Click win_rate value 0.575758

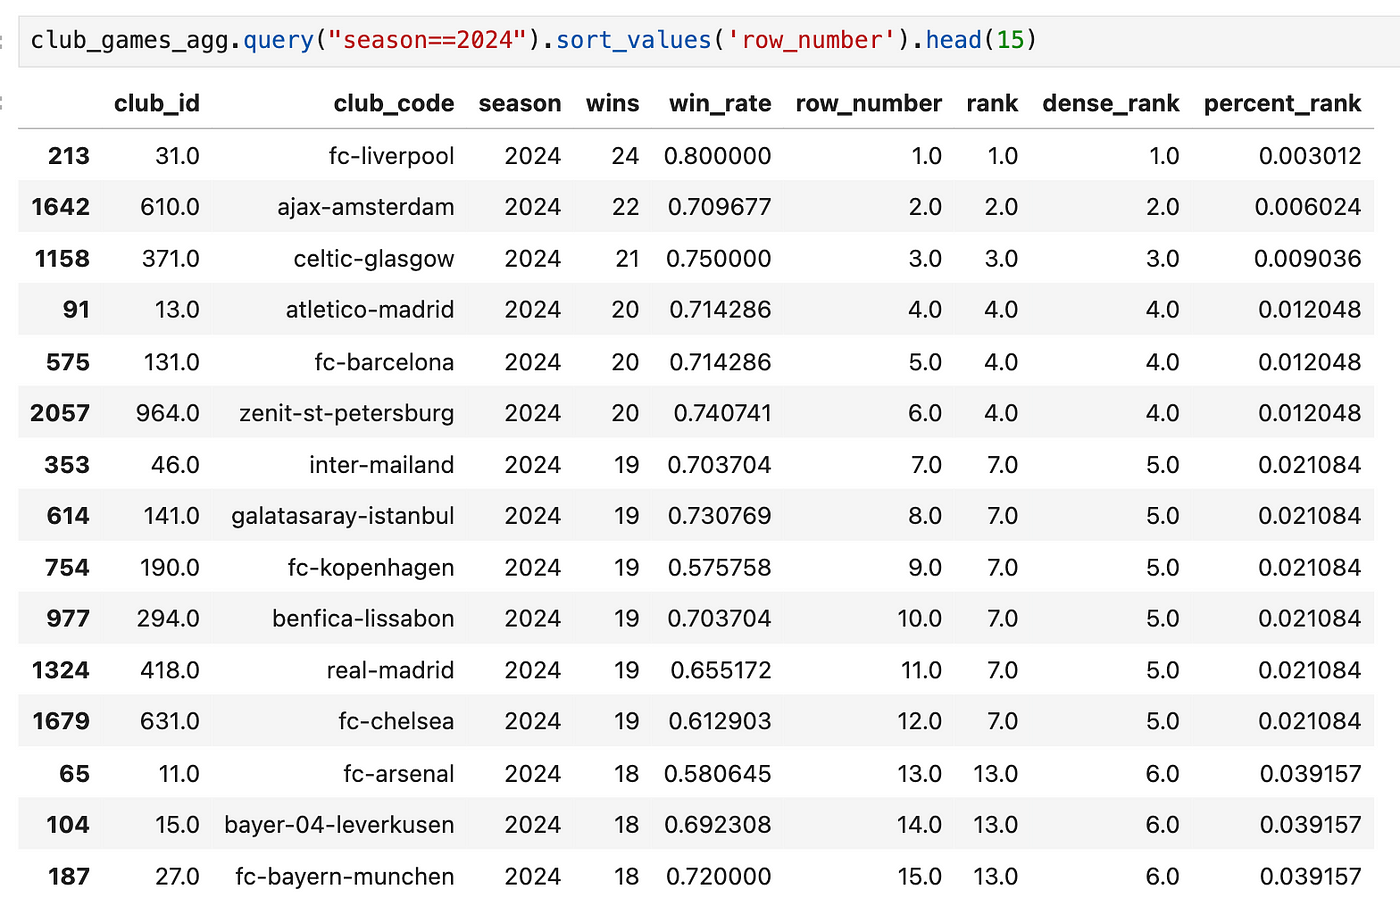pyautogui.click(x=720, y=568)
